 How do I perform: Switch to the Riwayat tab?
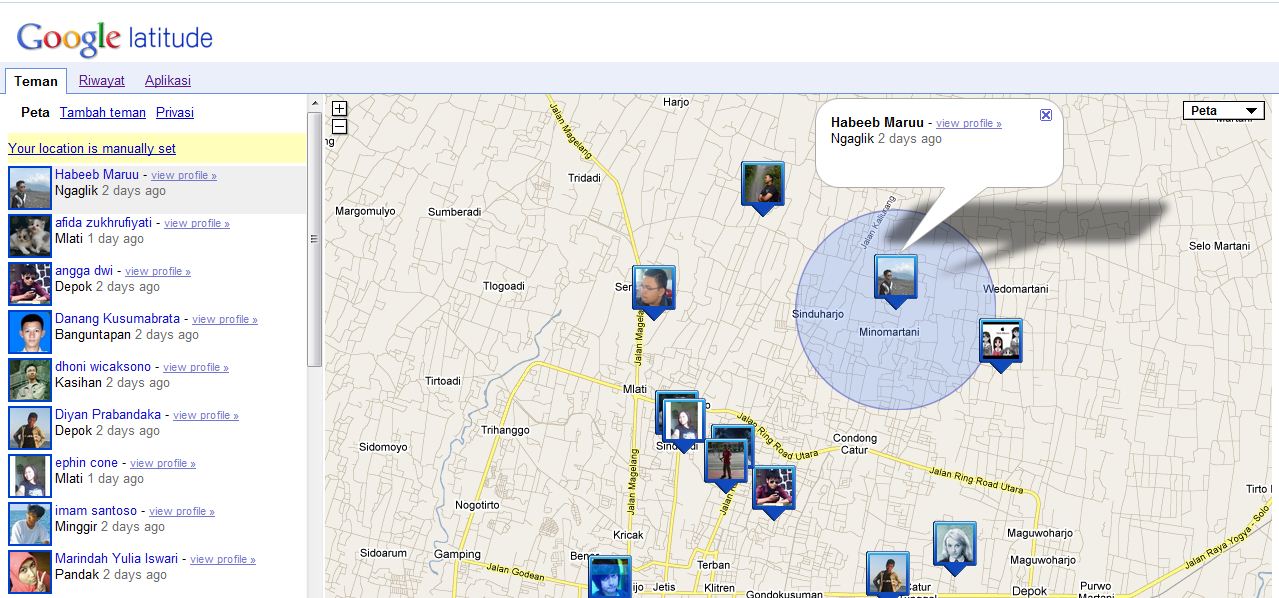click(x=102, y=81)
